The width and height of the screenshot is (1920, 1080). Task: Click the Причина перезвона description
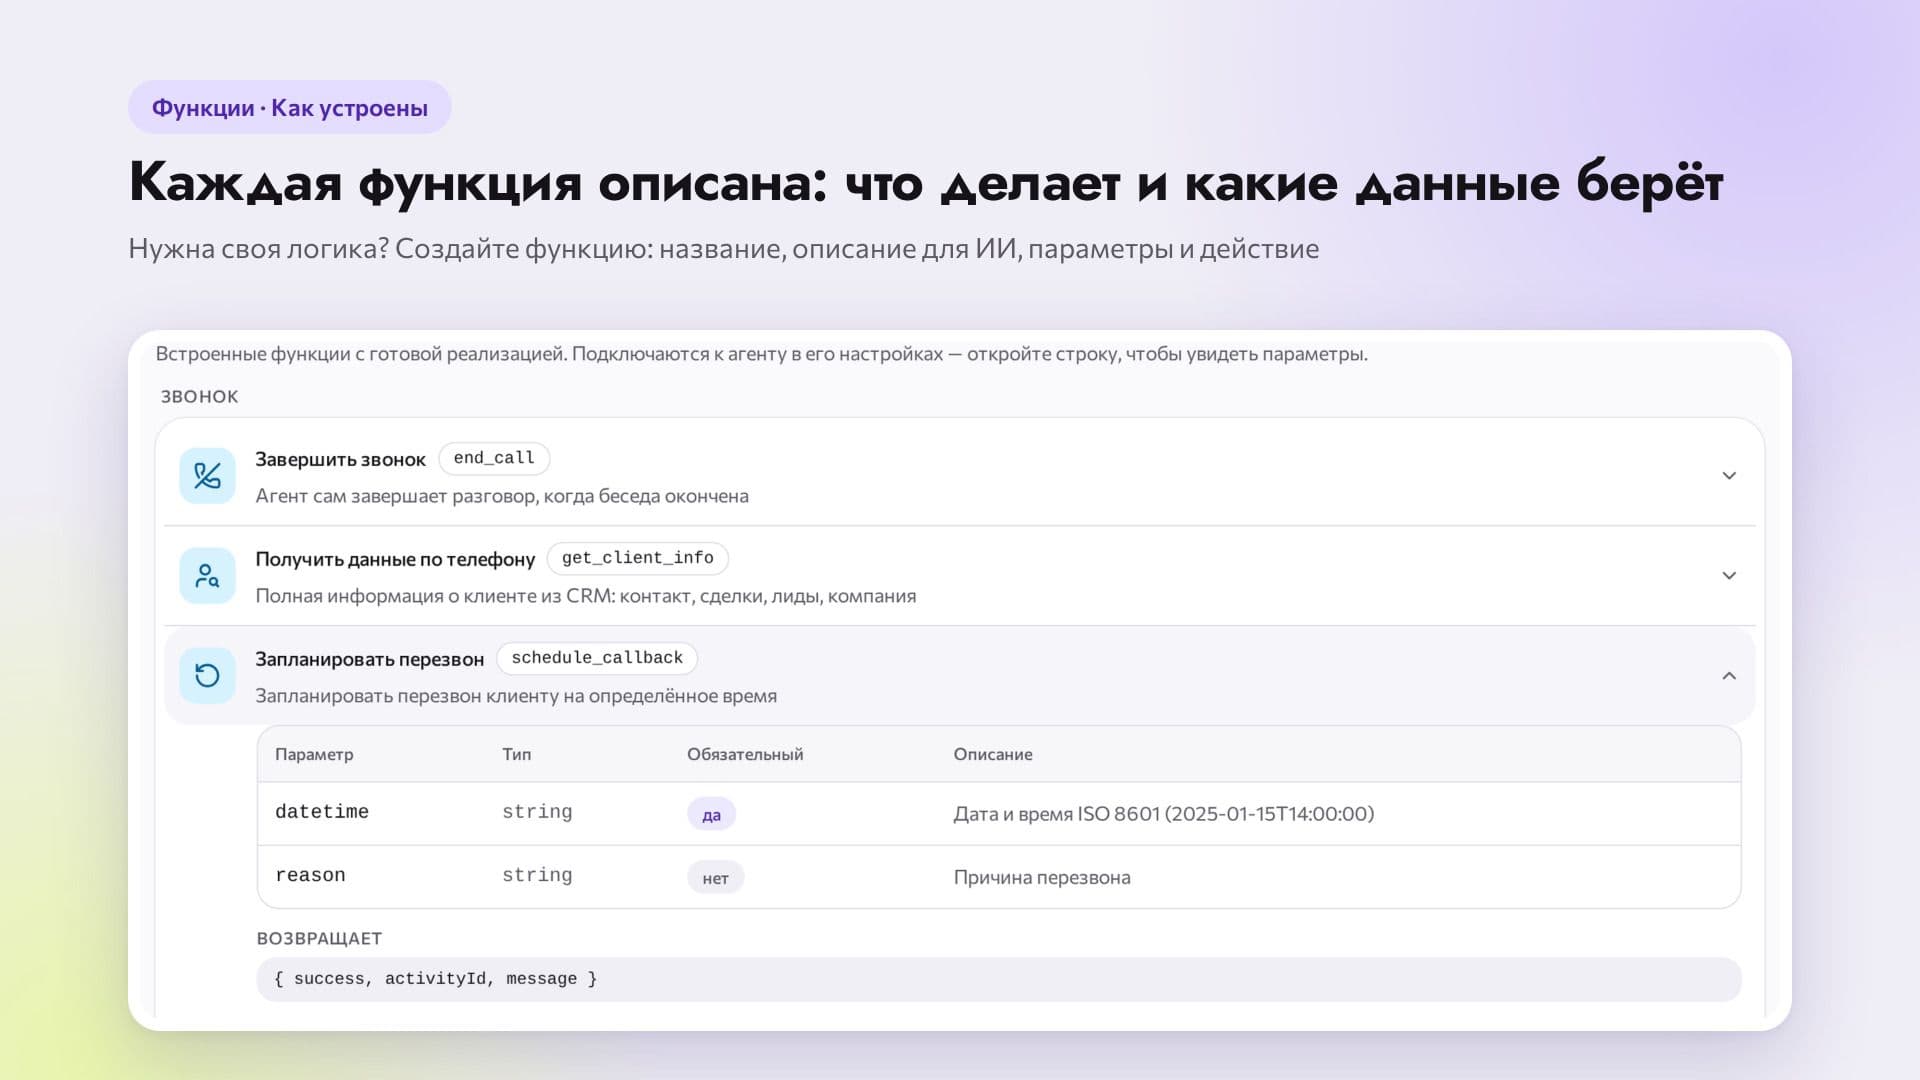[x=1042, y=877]
